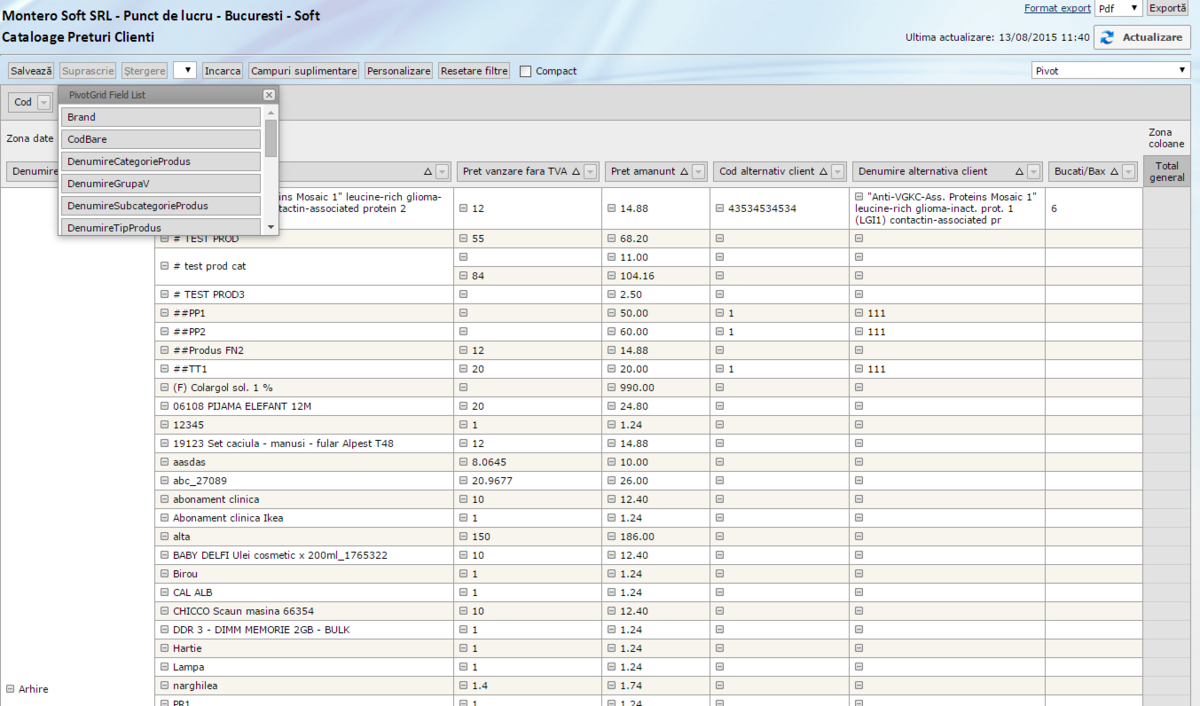Select Brand in the field list
This screenshot has height=706, width=1200.
(160, 117)
